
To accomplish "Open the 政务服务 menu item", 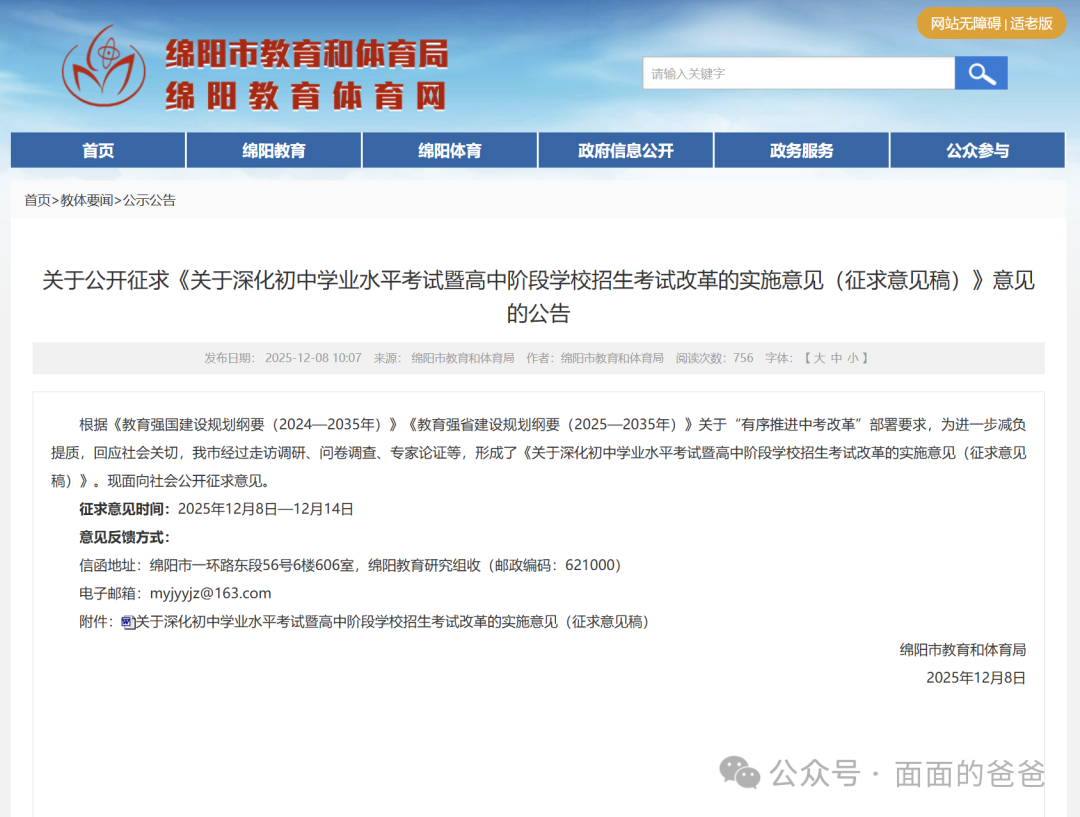I will (x=802, y=151).
